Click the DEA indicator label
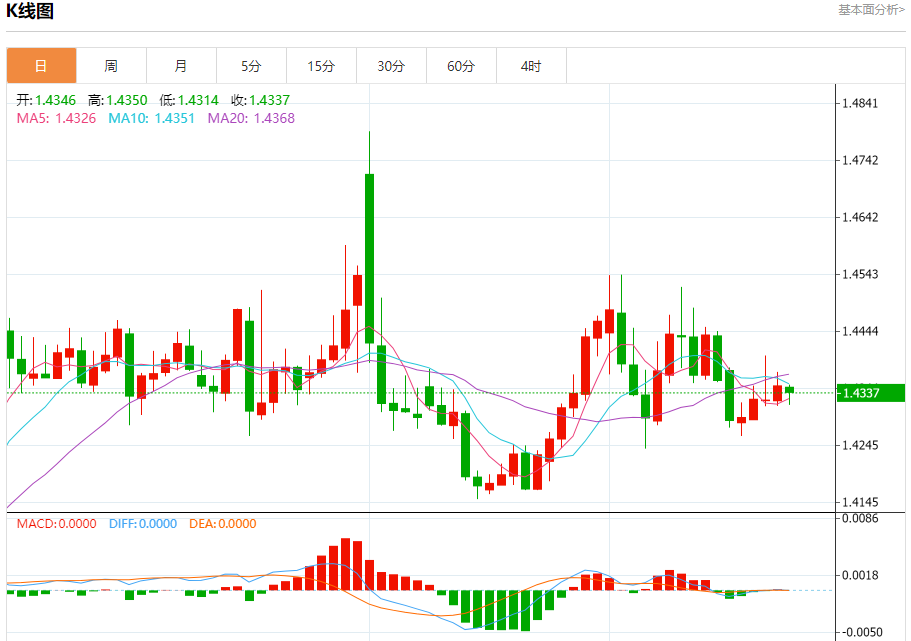The width and height of the screenshot is (911, 641). [223, 524]
